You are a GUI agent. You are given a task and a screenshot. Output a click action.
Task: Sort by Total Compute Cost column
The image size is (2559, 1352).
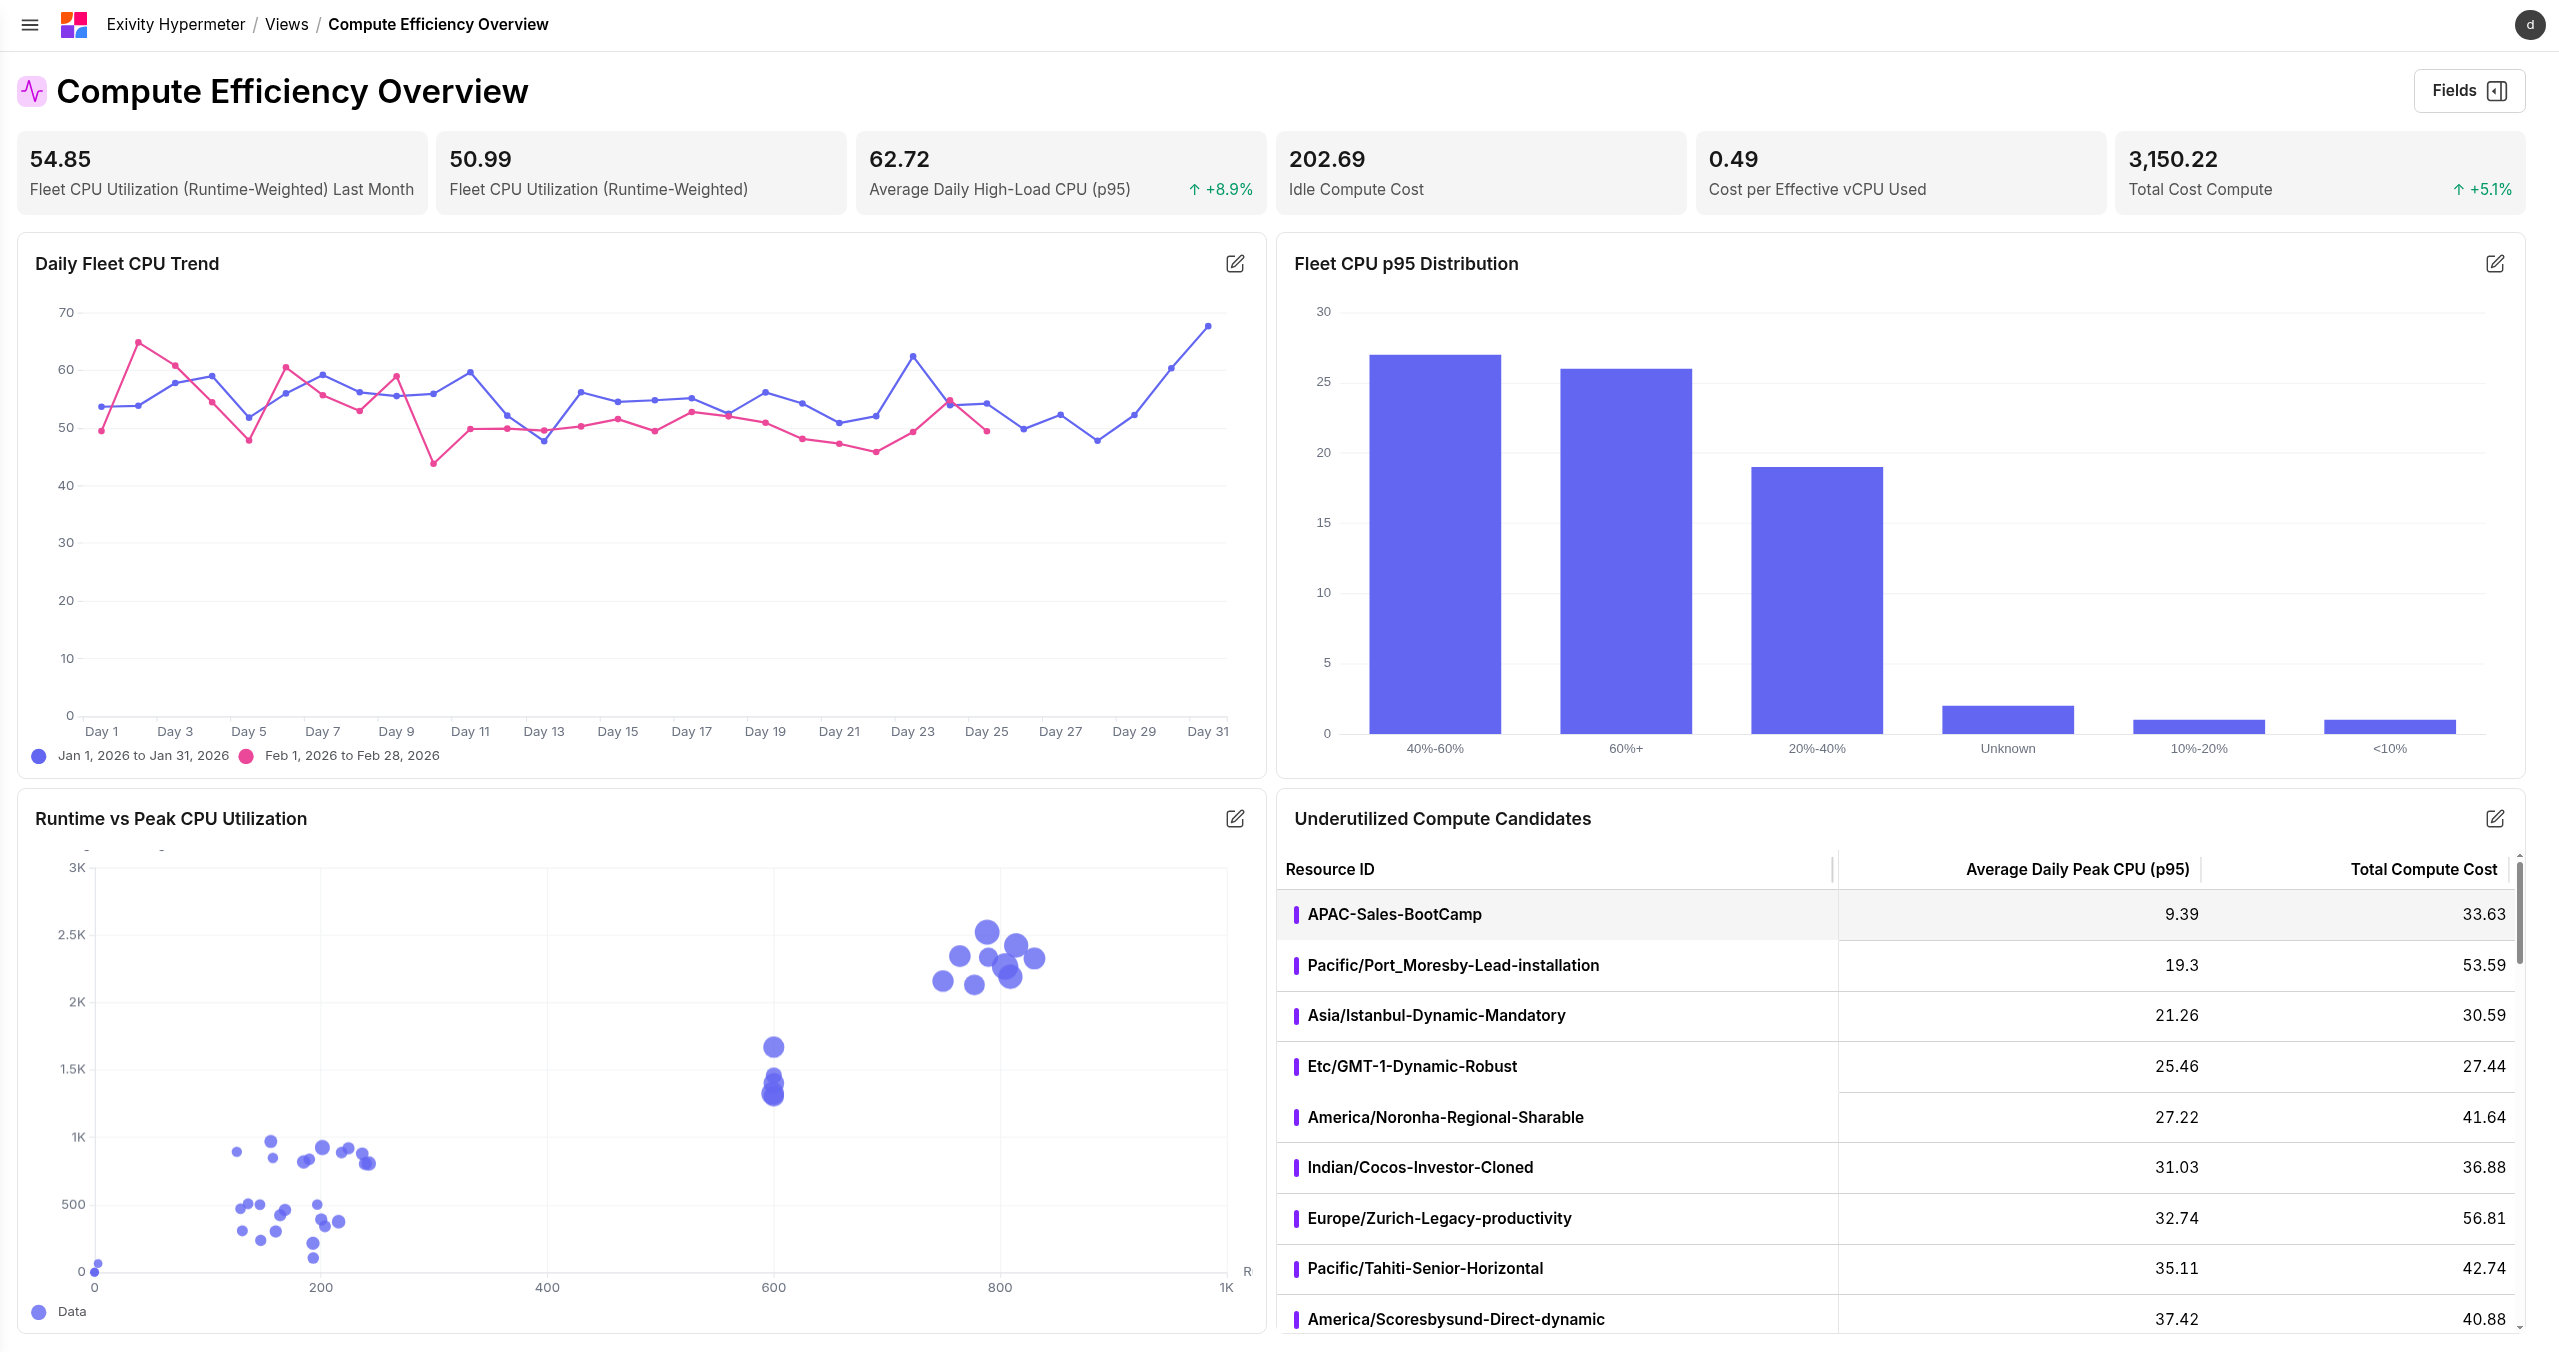[x=2423, y=870]
